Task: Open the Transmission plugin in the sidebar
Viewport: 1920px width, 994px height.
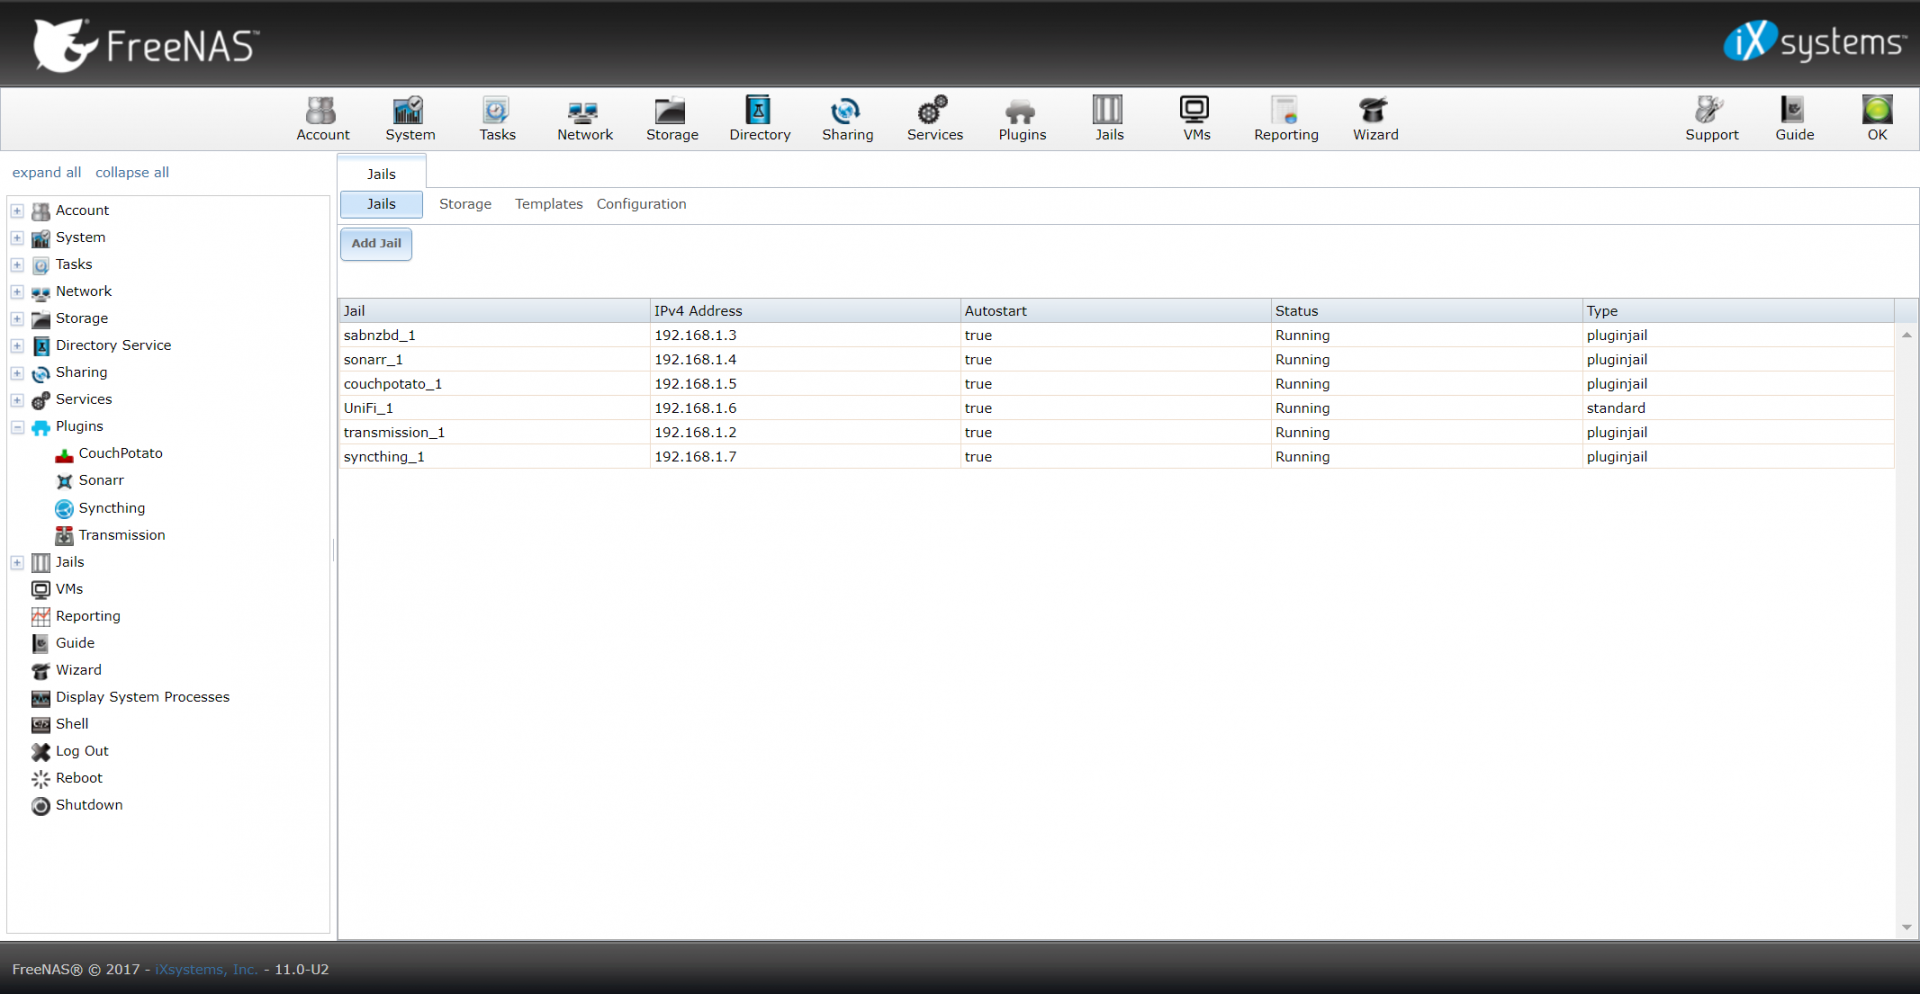Action: coord(121,536)
